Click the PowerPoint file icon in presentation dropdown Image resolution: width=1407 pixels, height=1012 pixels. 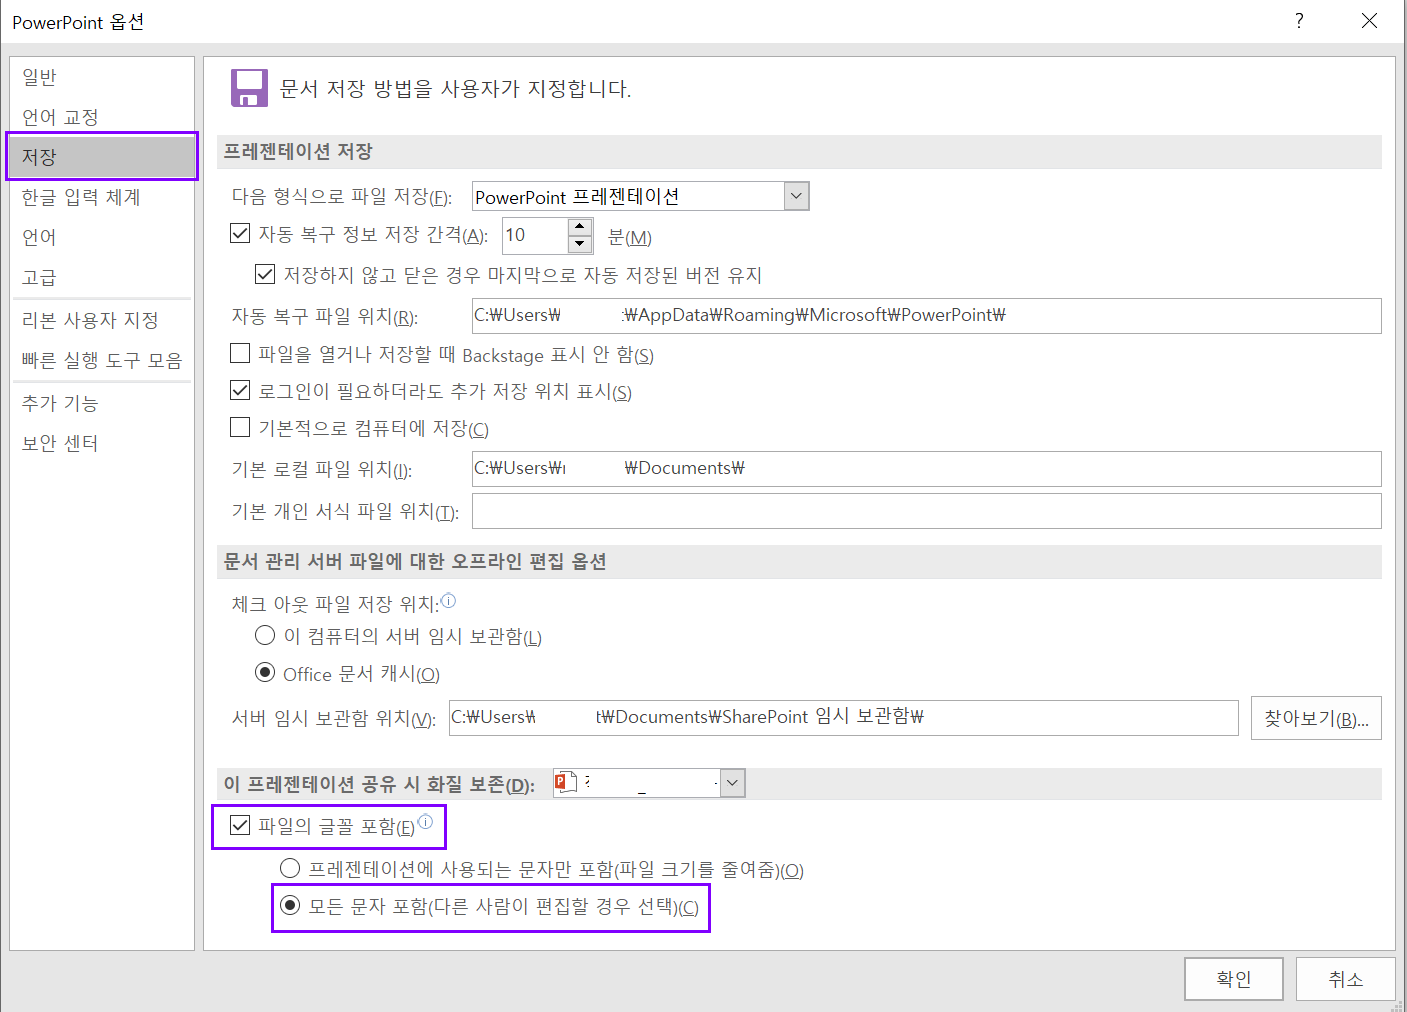coord(566,782)
